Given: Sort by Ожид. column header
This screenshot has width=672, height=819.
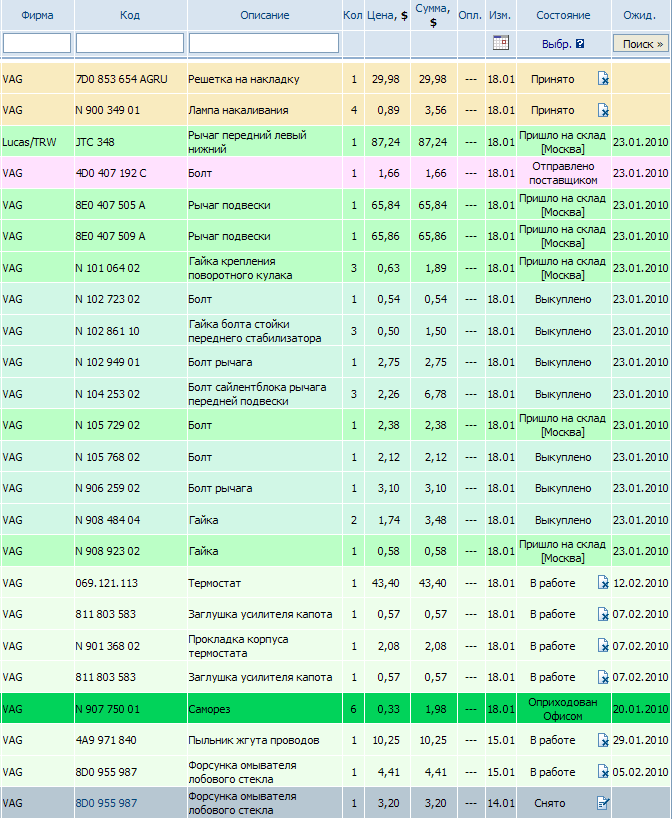Looking at the screenshot, I should [x=640, y=15].
